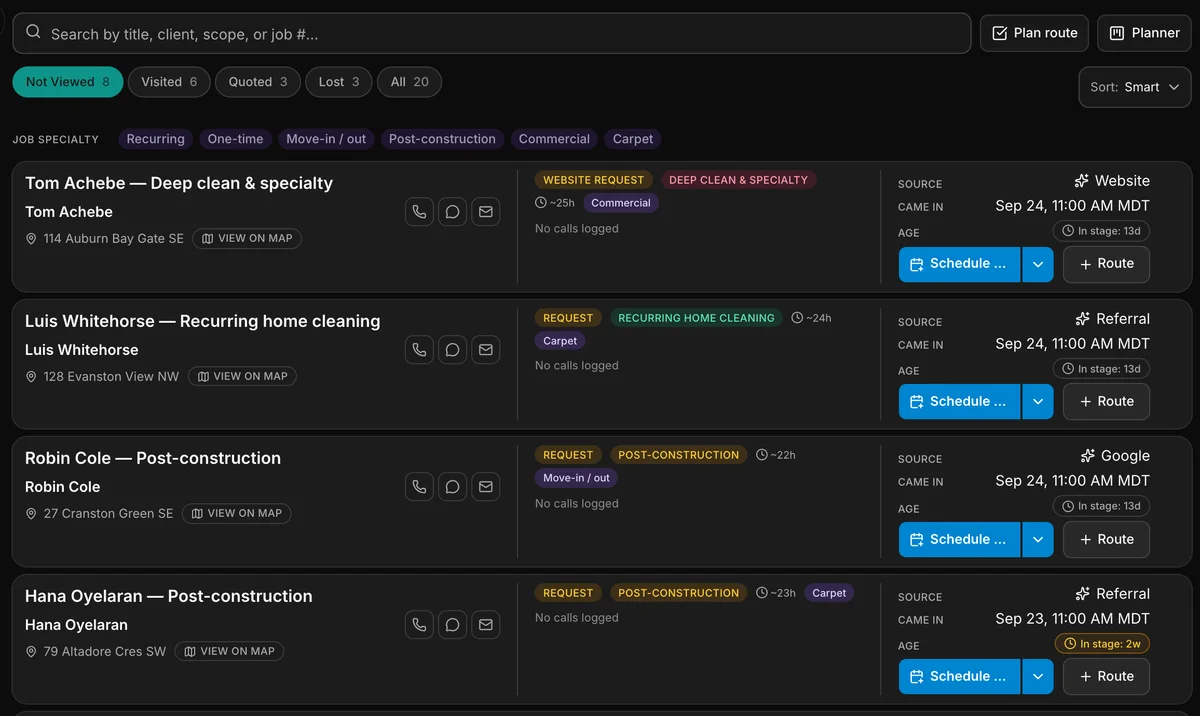This screenshot has width=1200, height=716.
Task: Call Luis Whitehorse using phone icon
Action: 419,350
